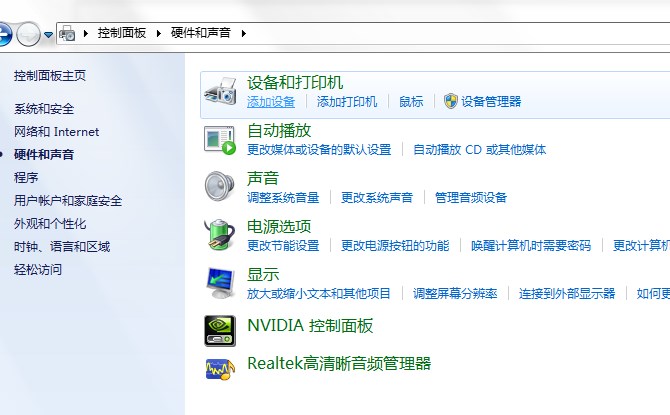Open 网络和 Internet category

[x=56, y=132]
